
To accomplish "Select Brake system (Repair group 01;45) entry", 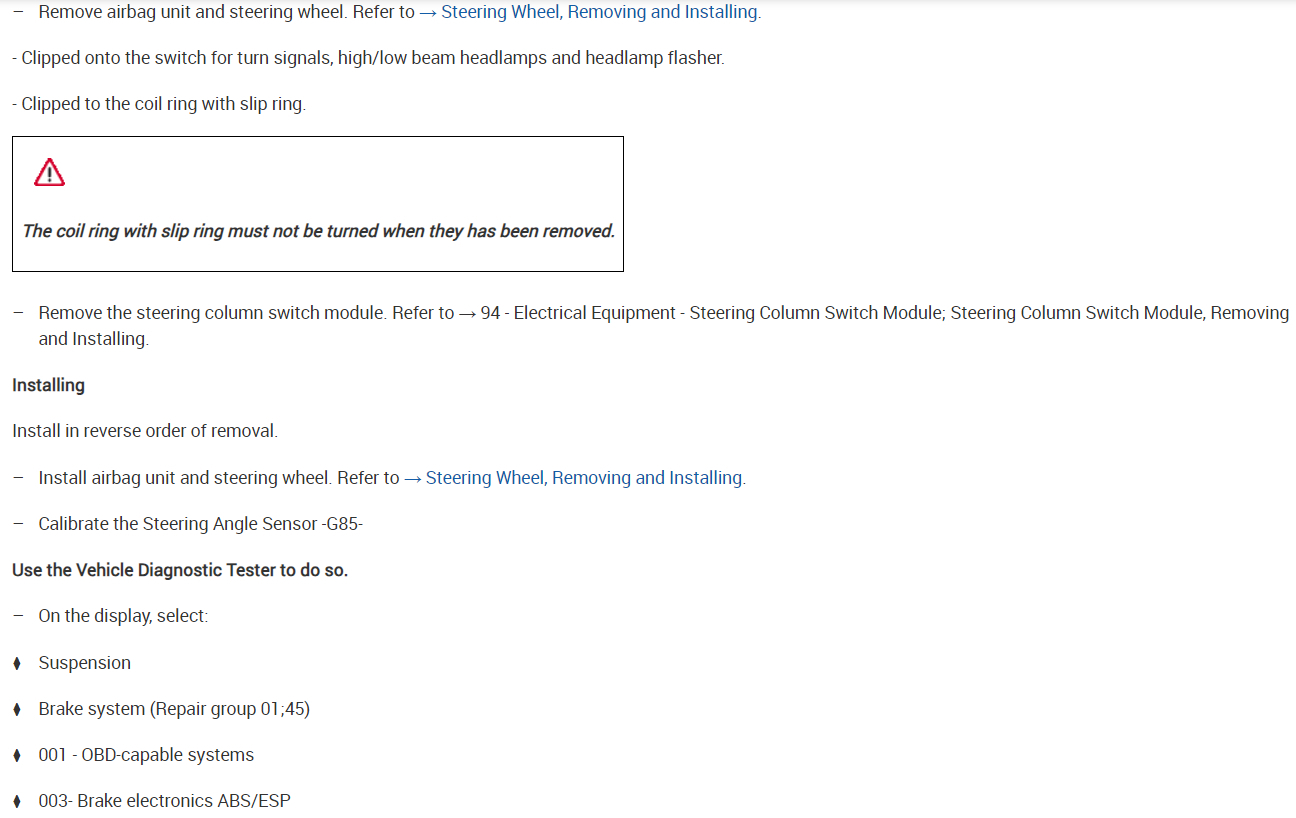I will click(174, 709).
